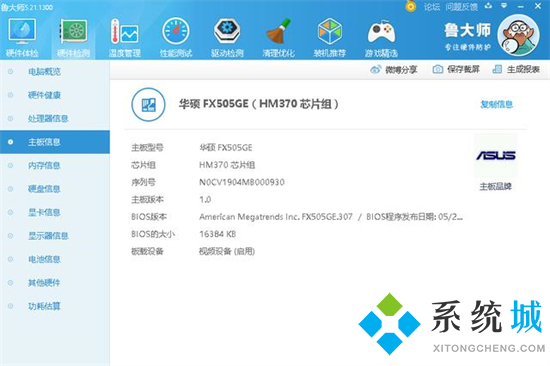The height and width of the screenshot is (366, 550).
Task: Click 复制信息 copy info link
Action: coord(496,104)
